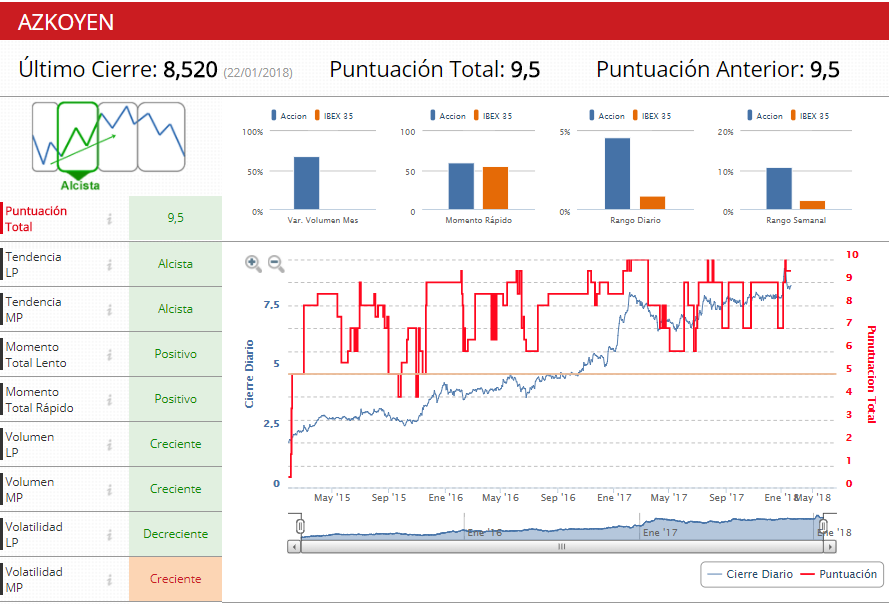Click blue Accion bar in Rango Semanal
This screenshot has width=891, height=604.
pyautogui.click(x=779, y=189)
